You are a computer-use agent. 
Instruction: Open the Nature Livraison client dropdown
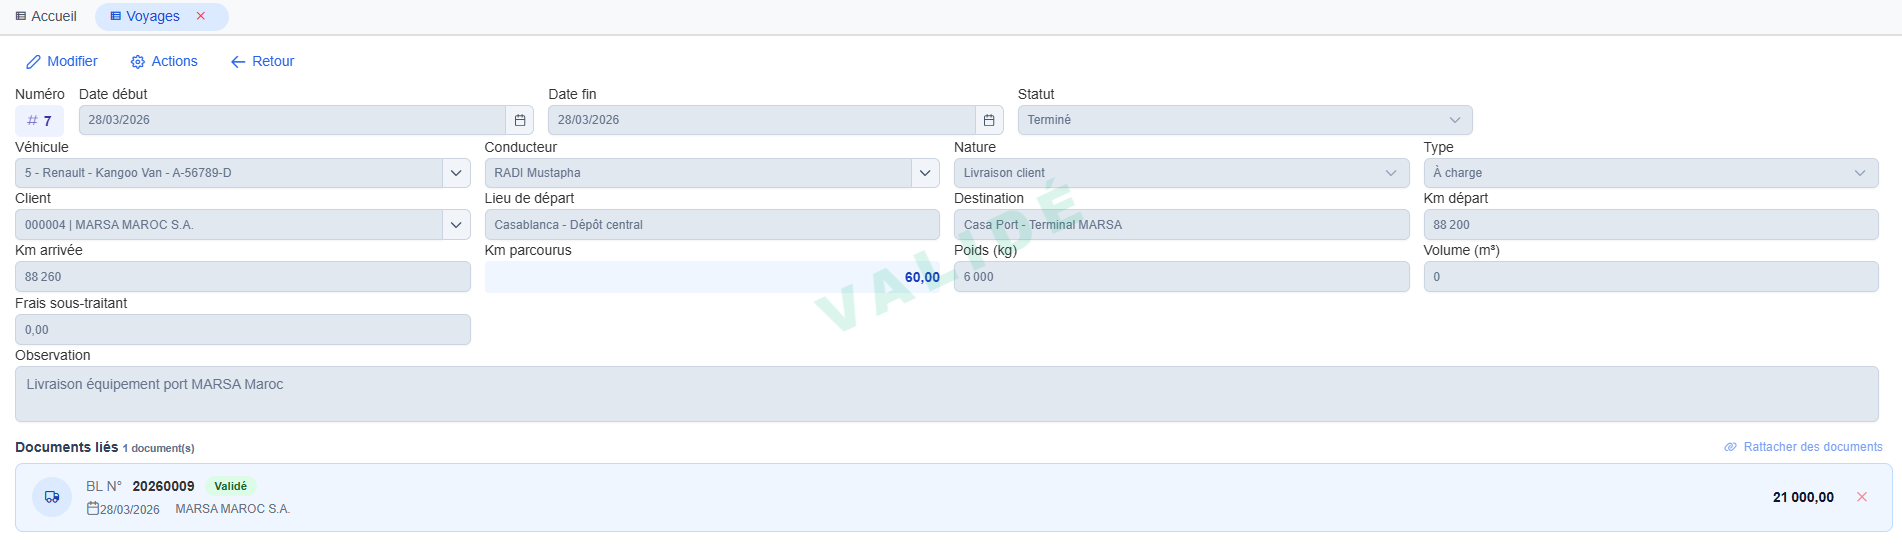[x=1181, y=173]
